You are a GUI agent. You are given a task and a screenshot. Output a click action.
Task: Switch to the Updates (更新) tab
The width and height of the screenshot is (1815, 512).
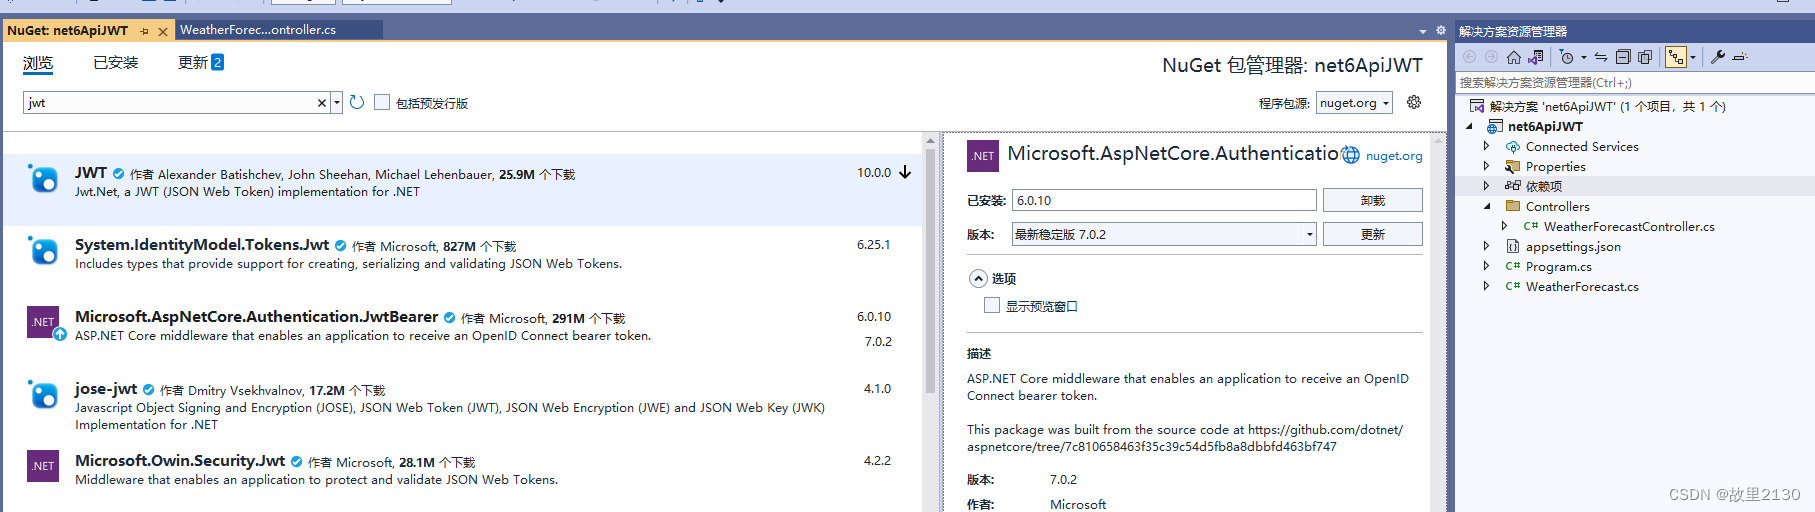point(200,63)
